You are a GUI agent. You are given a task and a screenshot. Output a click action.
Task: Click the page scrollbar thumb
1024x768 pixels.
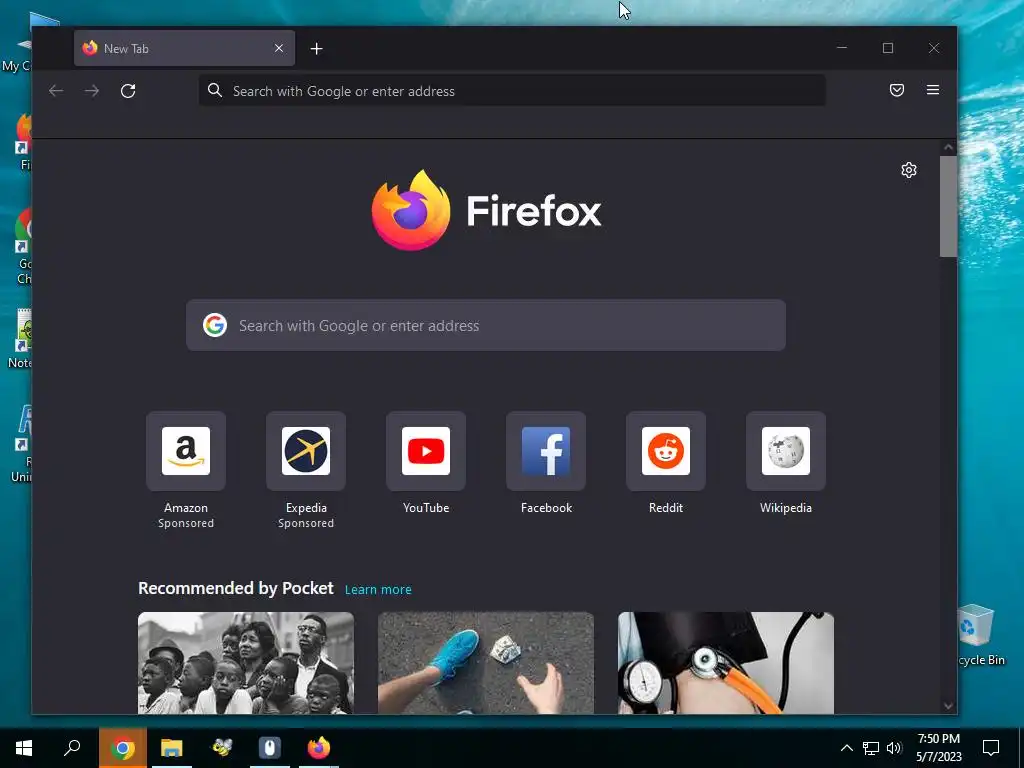pyautogui.click(x=948, y=206)
